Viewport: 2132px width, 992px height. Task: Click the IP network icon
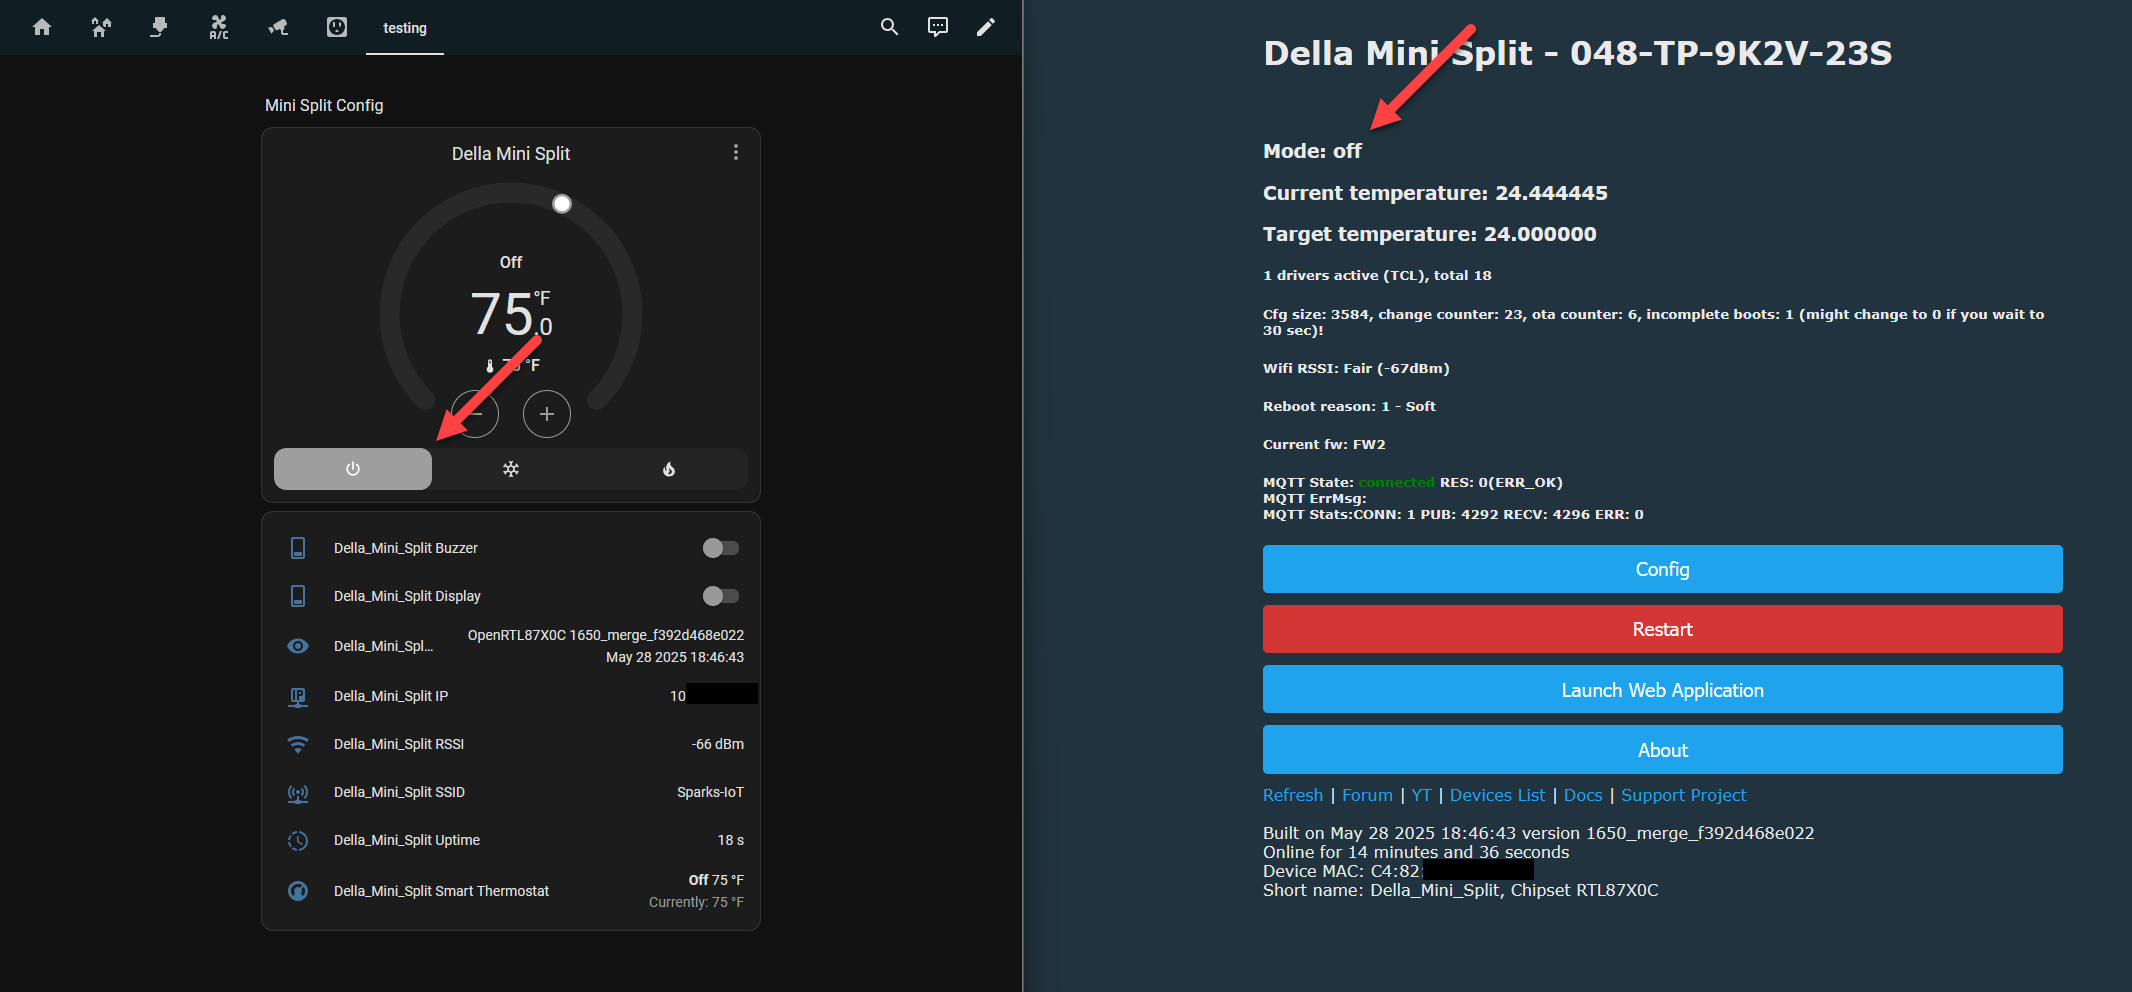point(298,696)
